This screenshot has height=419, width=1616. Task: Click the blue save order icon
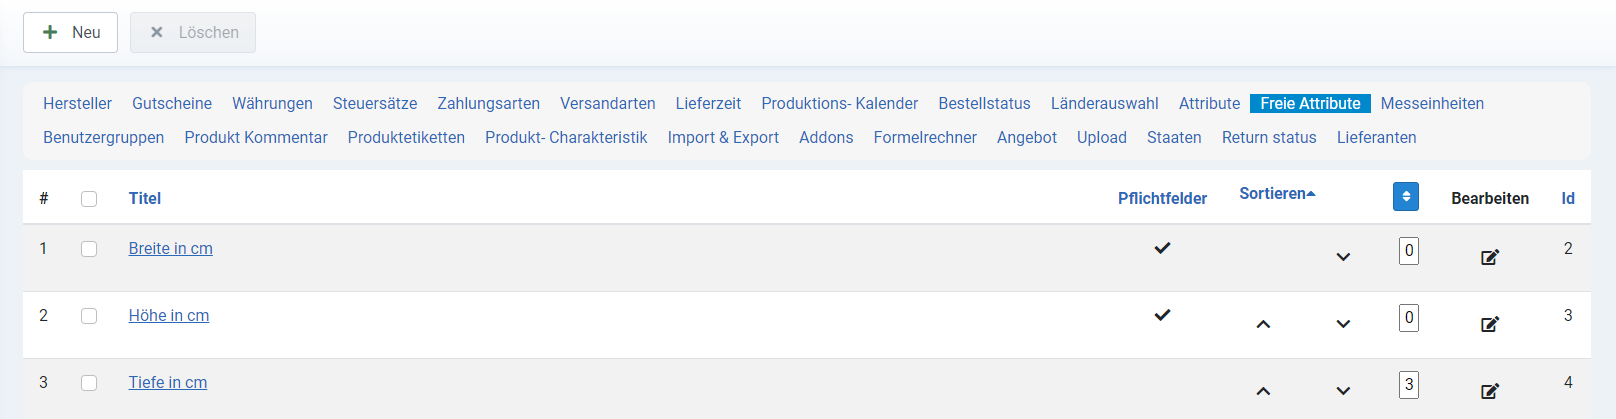pos(1406,197)
